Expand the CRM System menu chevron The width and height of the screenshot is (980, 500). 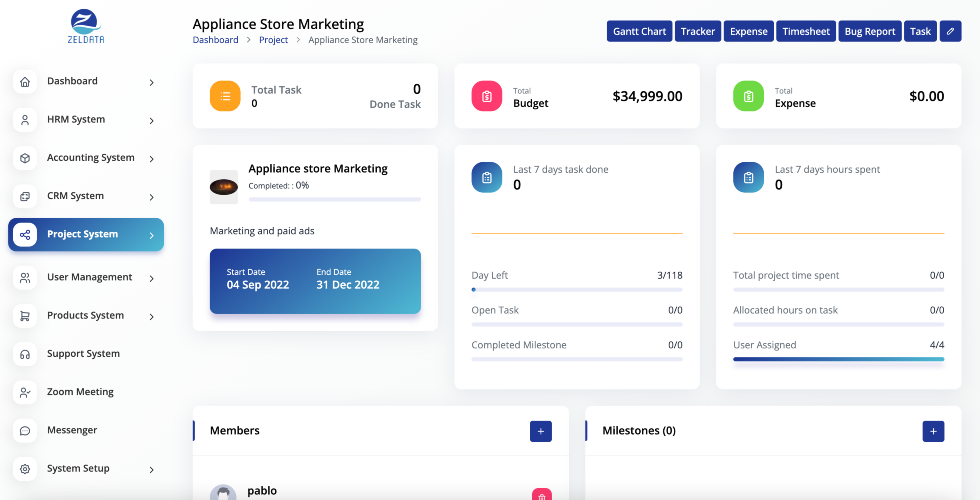(x=151, y=197)
